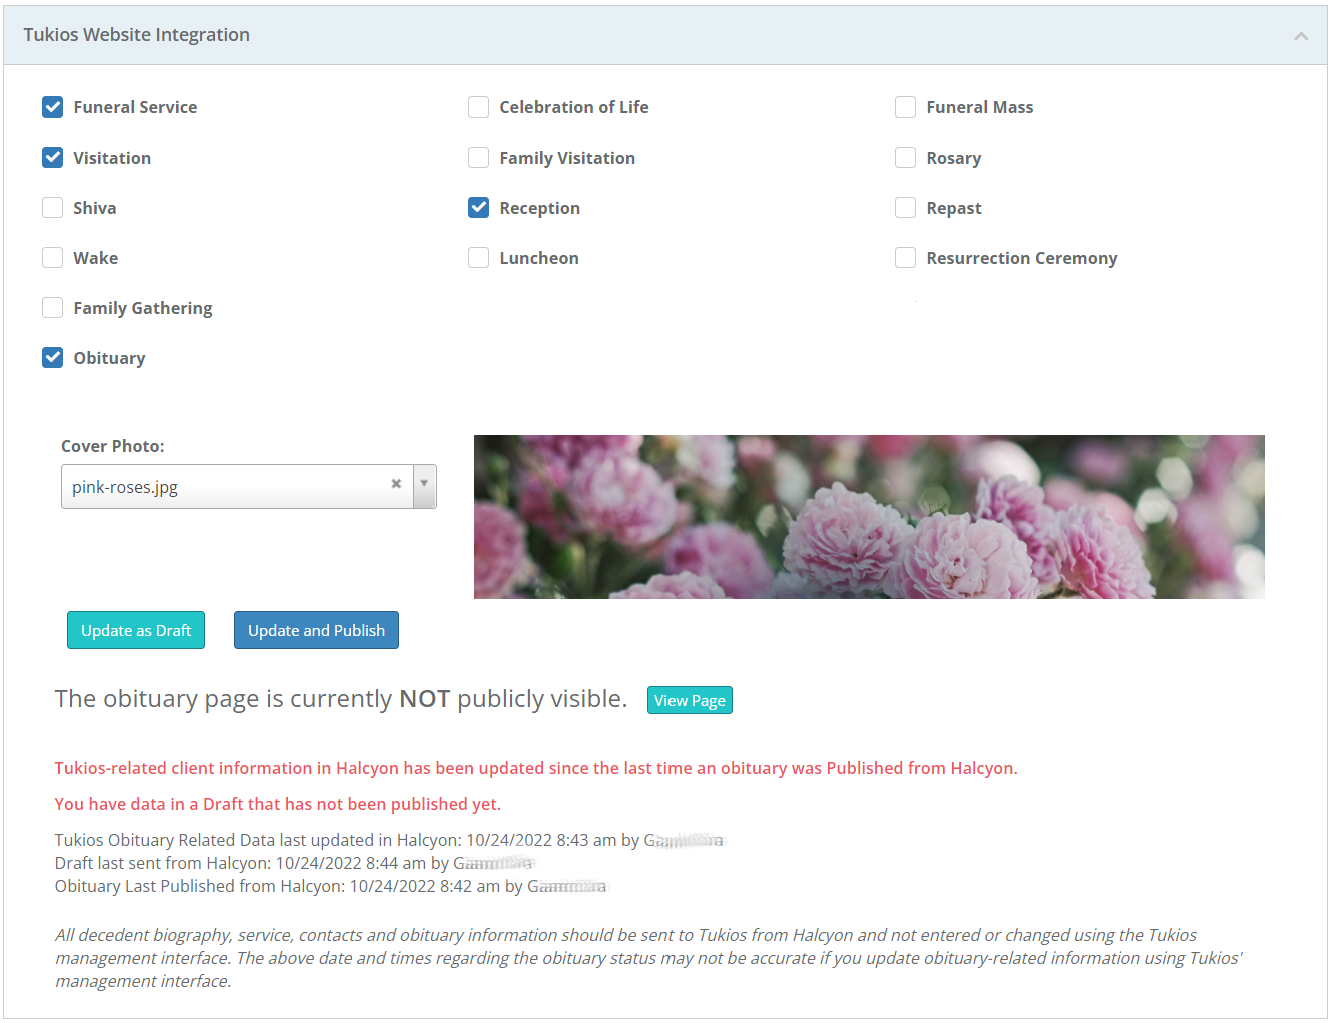Screen dimensions: 1332x1023
Task: Select the Celebration of Life checkbox
Action: point(479,107)
